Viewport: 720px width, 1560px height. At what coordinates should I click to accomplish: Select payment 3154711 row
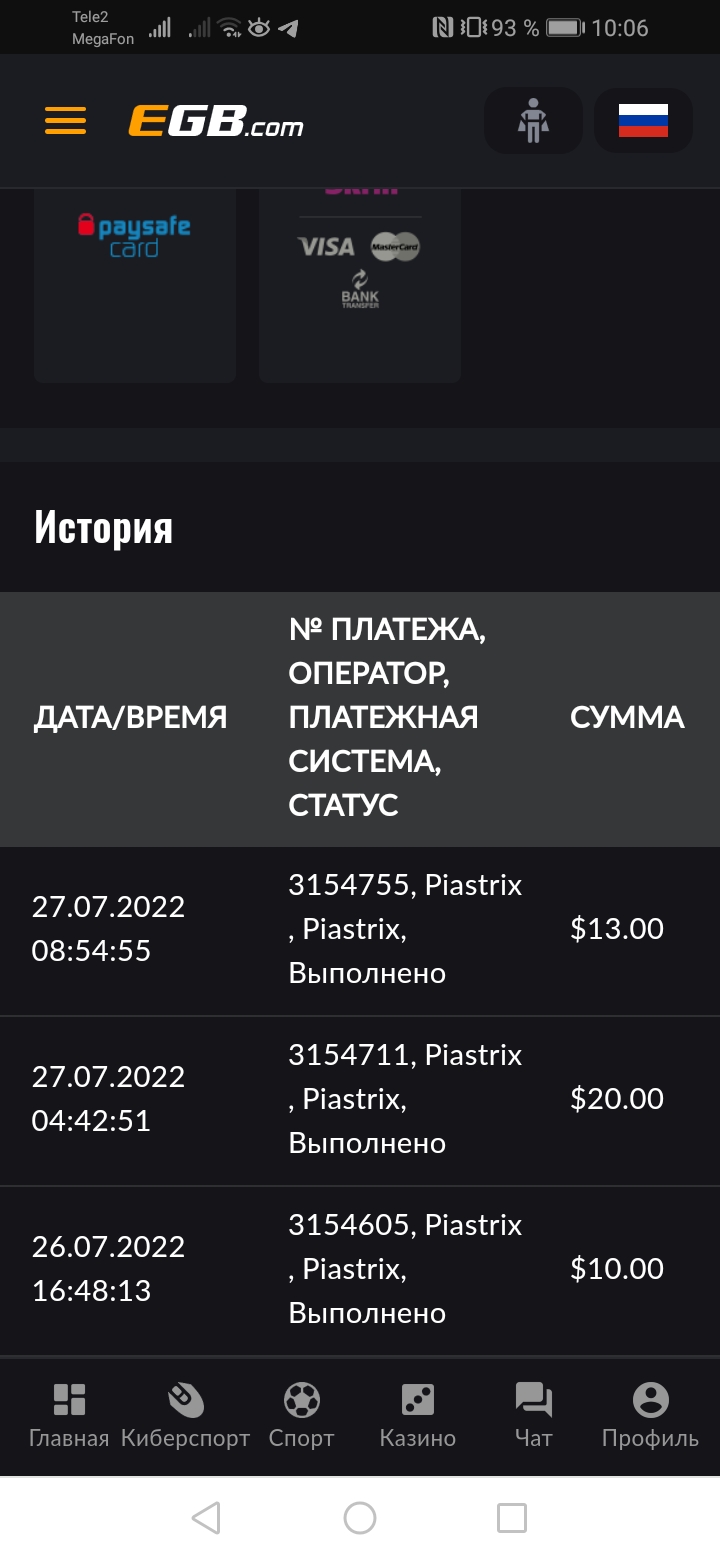(x=360, y=1100)
